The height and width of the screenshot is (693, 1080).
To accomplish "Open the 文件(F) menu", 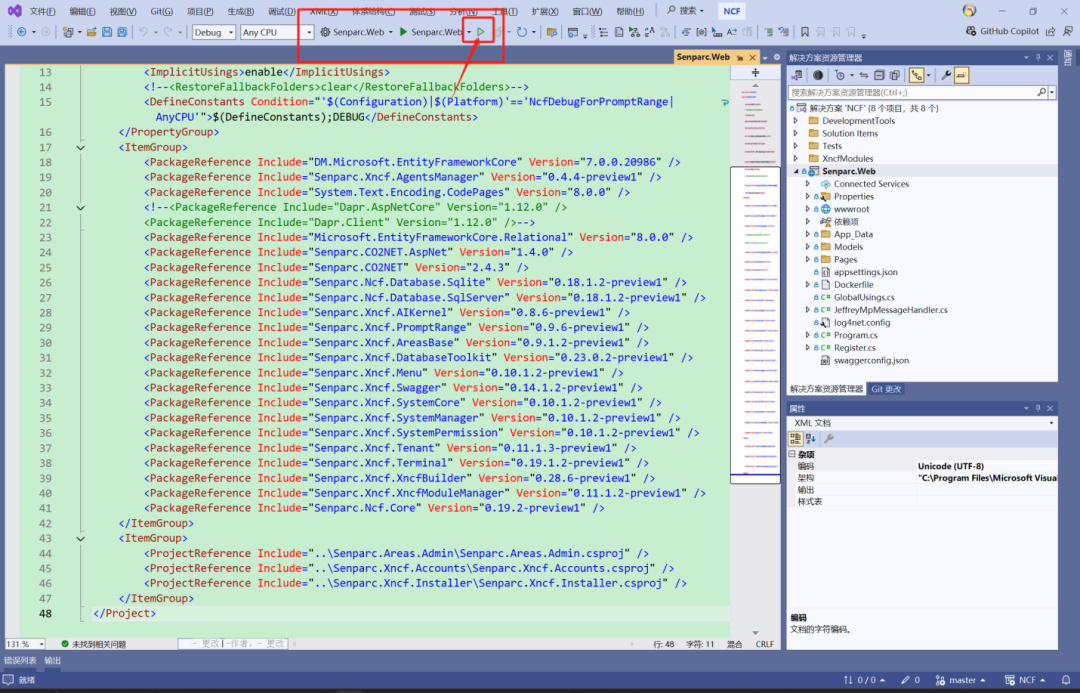I will tap(43, 11).
